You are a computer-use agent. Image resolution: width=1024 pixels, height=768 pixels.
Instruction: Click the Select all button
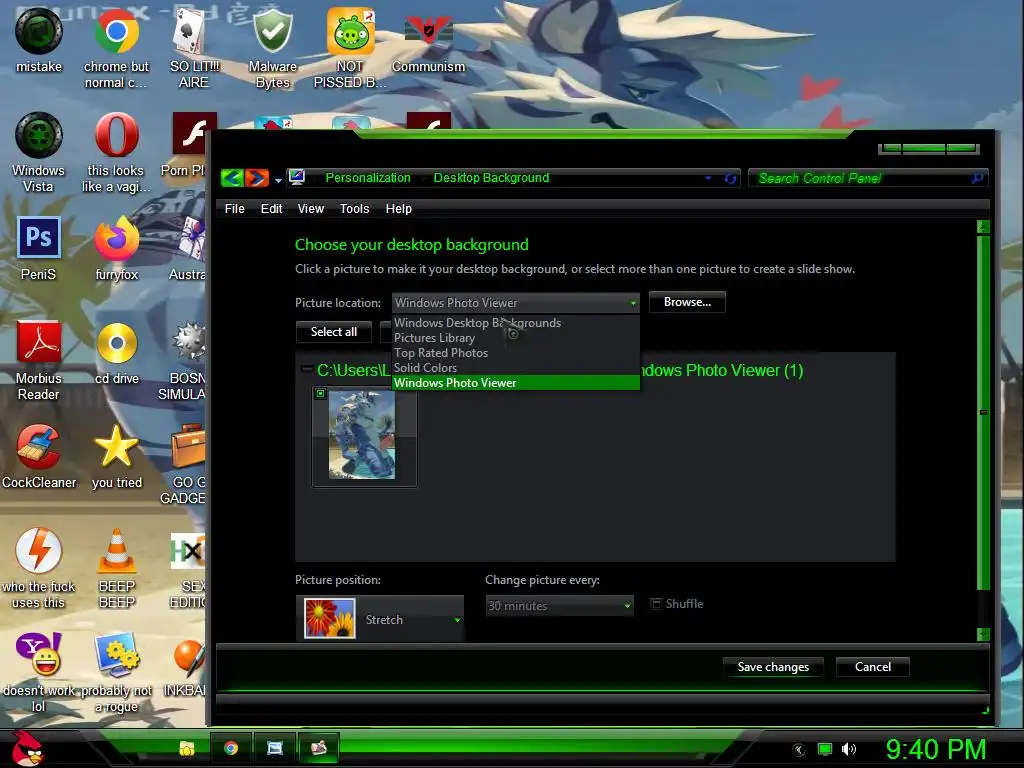(334, 332)
